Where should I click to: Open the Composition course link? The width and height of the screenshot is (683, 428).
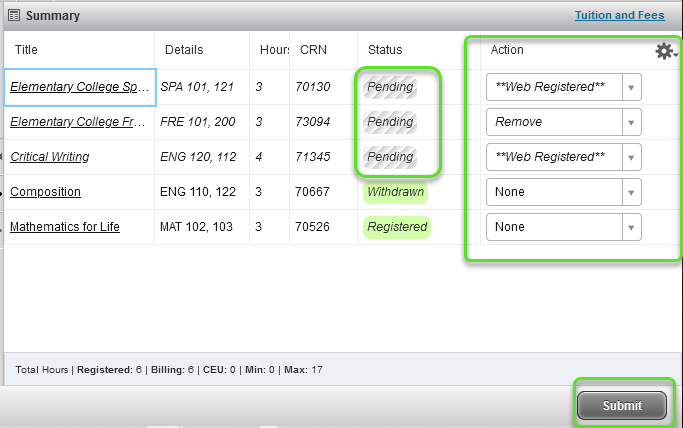click(45, 192)
